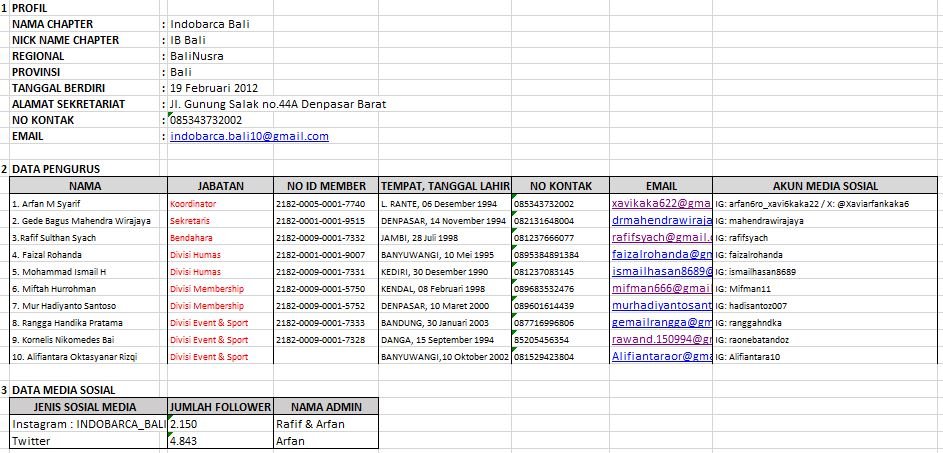The width and height of the screenshot is (943, 453).
Task: Select the name cell 1. Arfan M Syarif
Action: tap(88, 203)
